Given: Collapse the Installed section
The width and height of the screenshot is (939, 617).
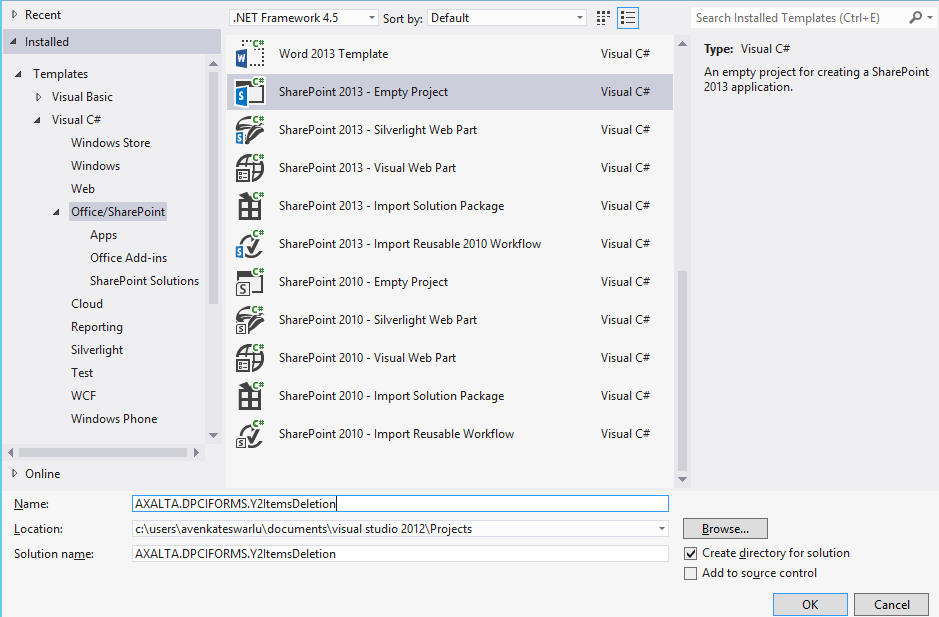Looking at the screenshot, I should point(14,41).
